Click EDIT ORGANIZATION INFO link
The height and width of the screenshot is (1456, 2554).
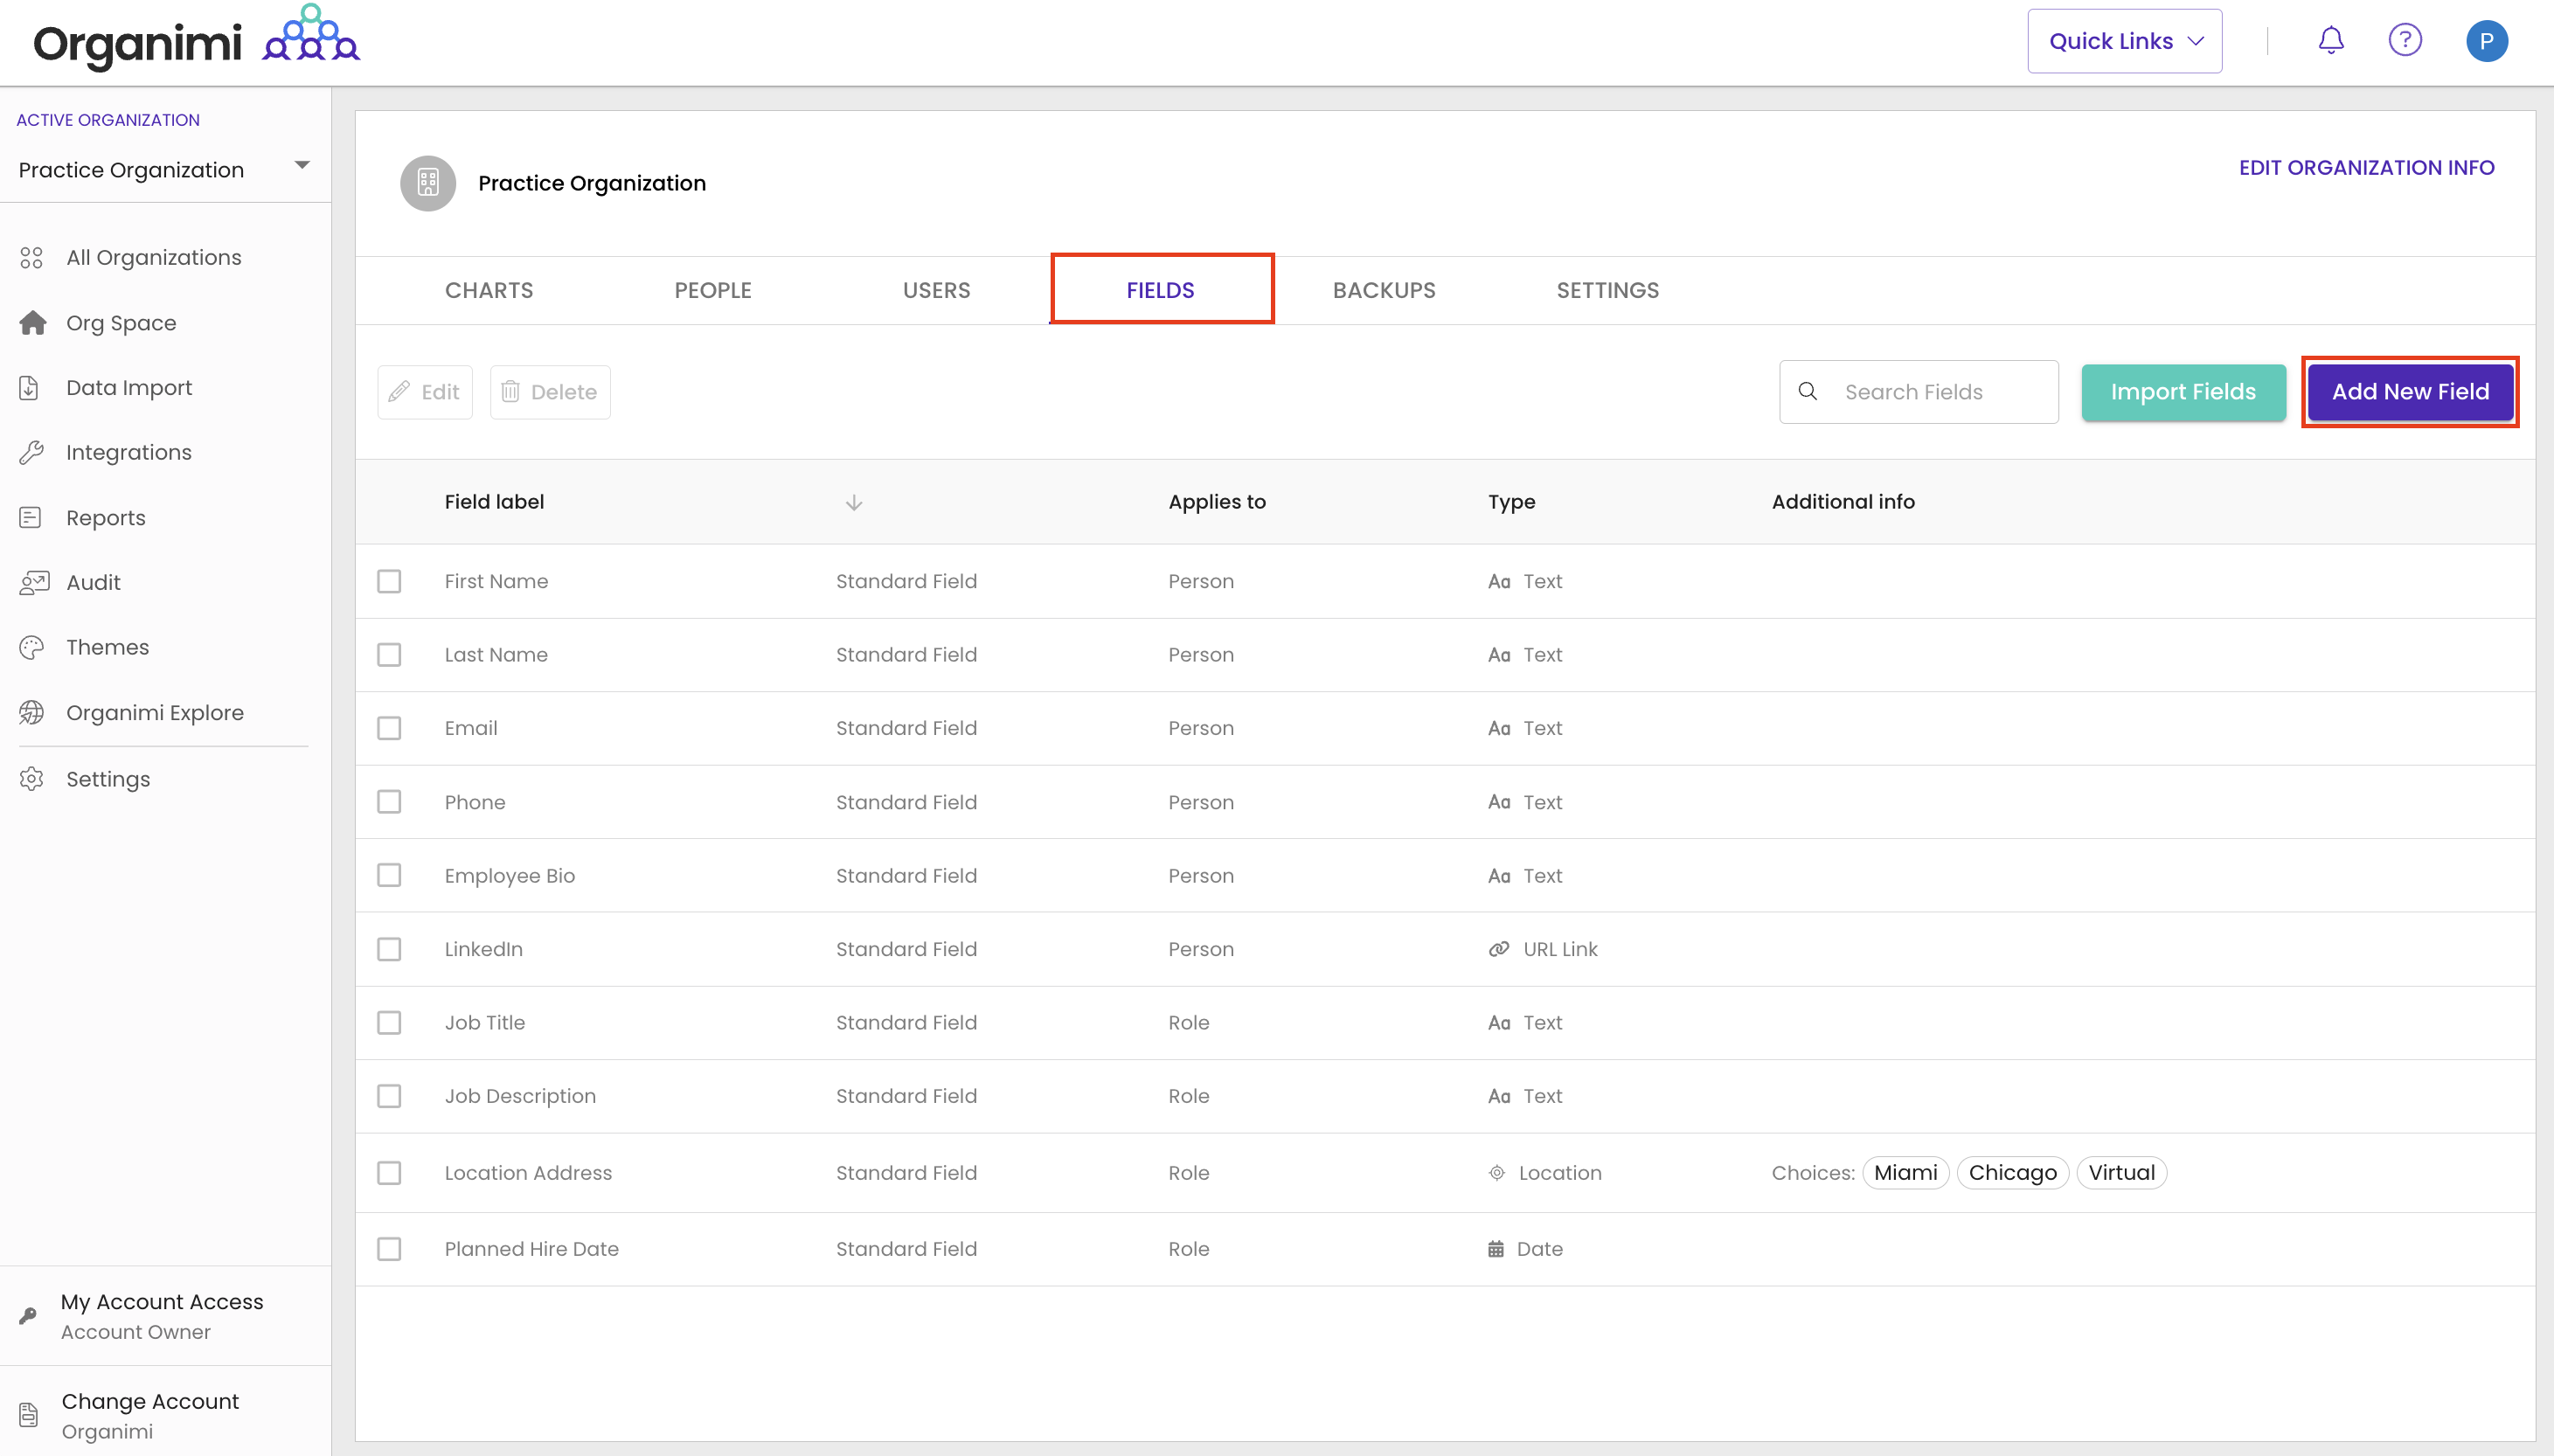[x=2365, y=168]
